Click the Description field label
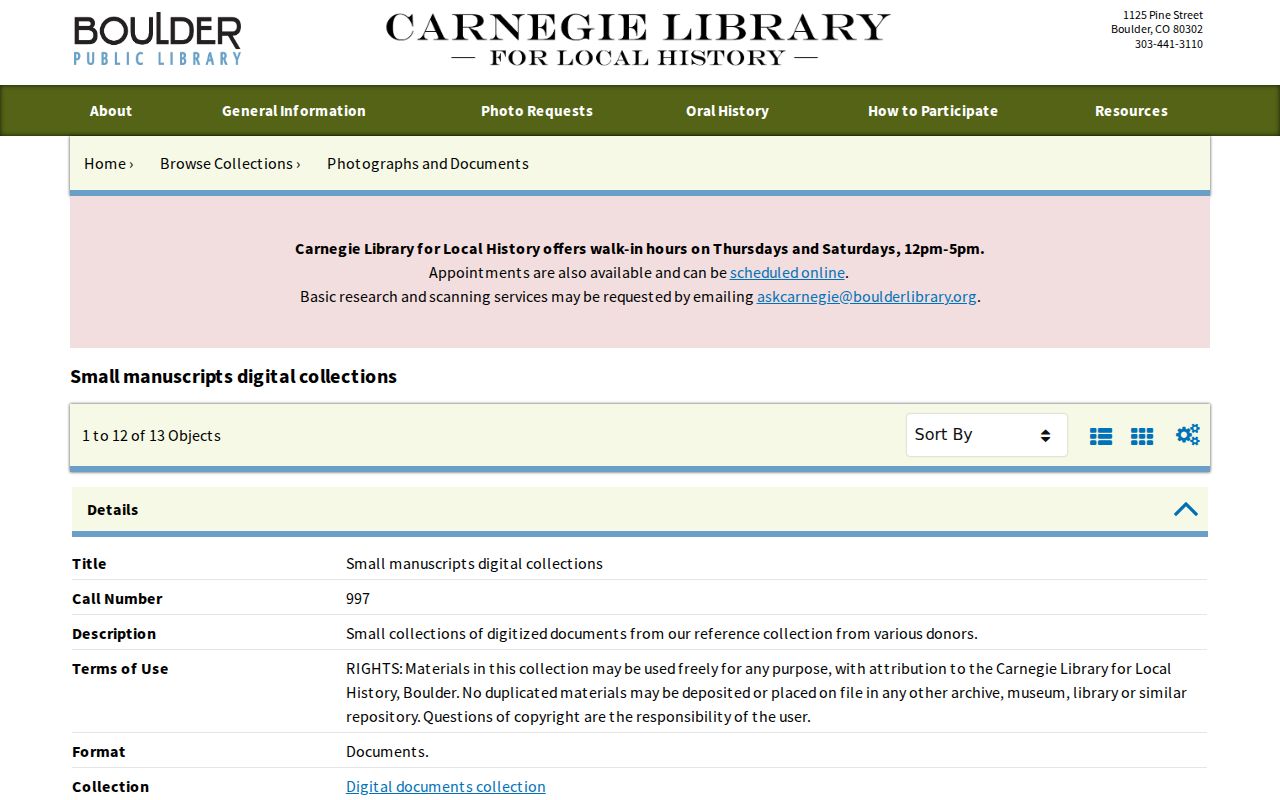Viewport: 1280px width, 800px height. click(114, 634)
